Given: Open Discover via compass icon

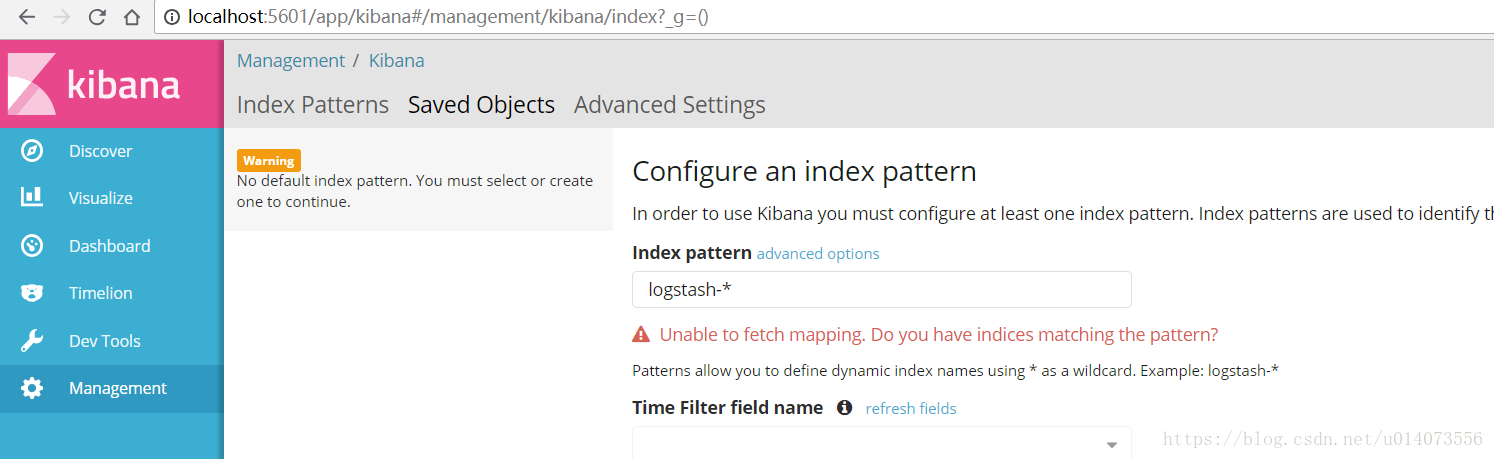Looking at the screenshot, I should coord(32,151).
